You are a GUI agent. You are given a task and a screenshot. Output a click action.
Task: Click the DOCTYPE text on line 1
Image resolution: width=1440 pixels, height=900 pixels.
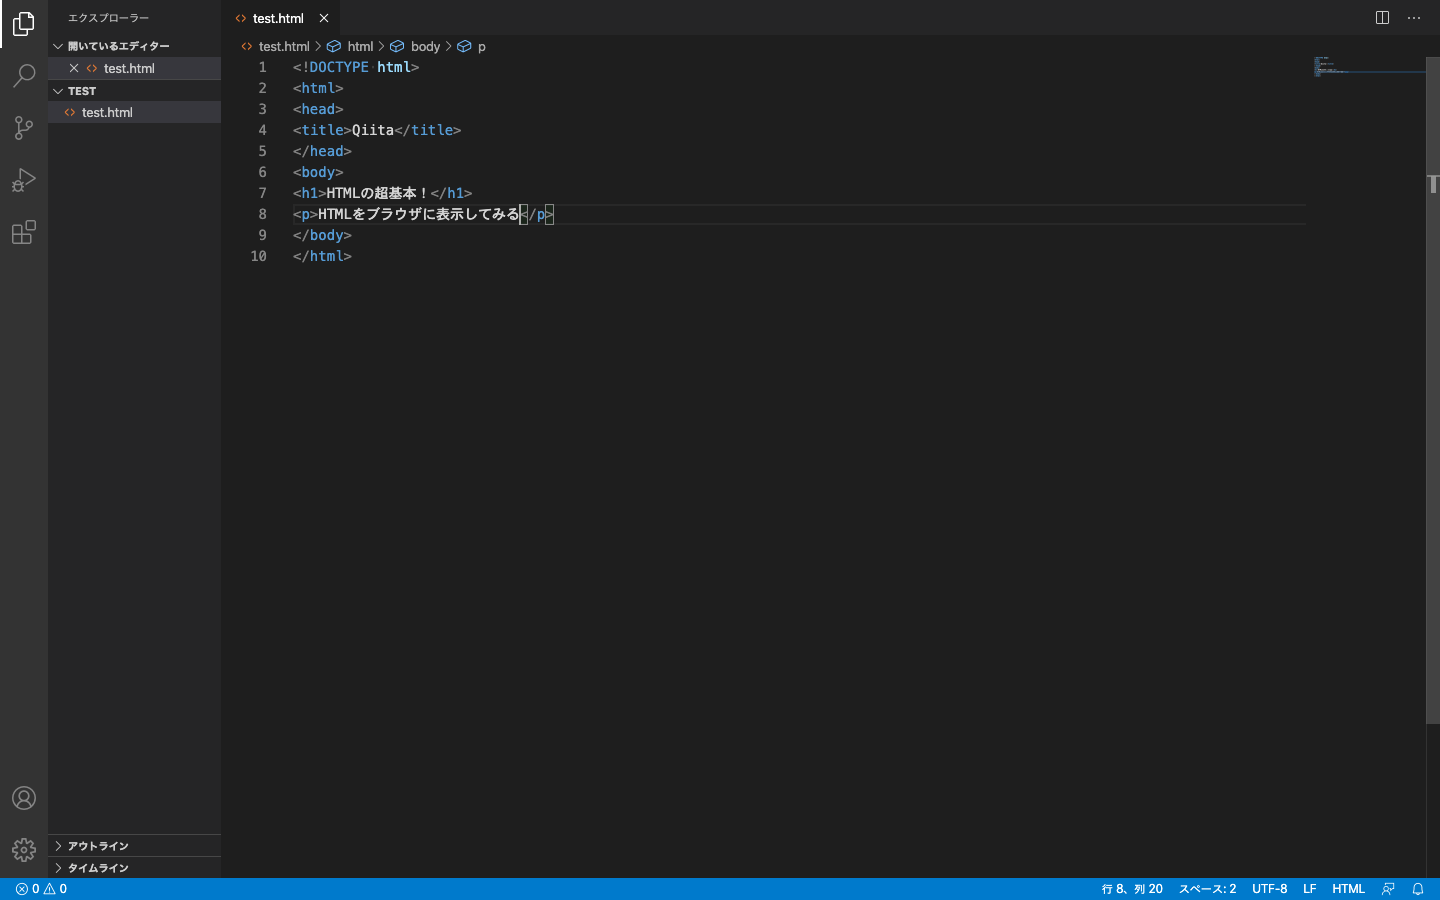point(339,67)
